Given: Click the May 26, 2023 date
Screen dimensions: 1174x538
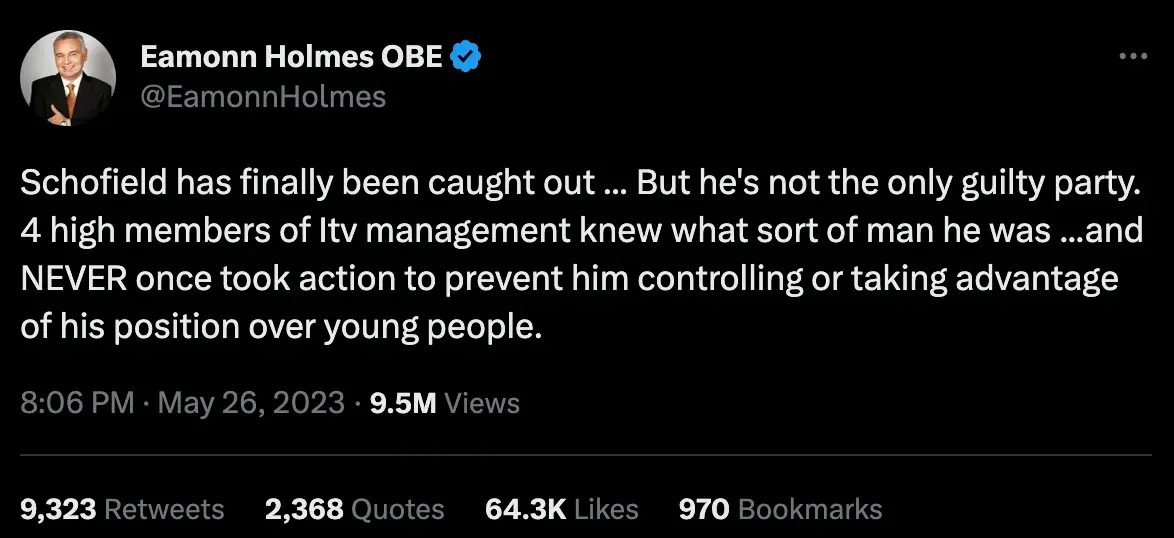Looking at the screenshot, I should point(251,403).
